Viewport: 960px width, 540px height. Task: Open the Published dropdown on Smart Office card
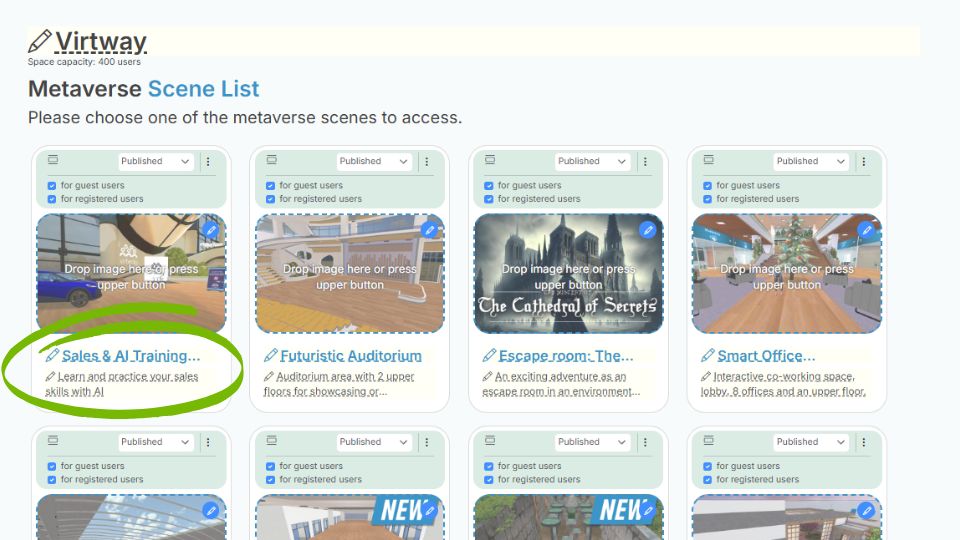click(x=811, y=161)
